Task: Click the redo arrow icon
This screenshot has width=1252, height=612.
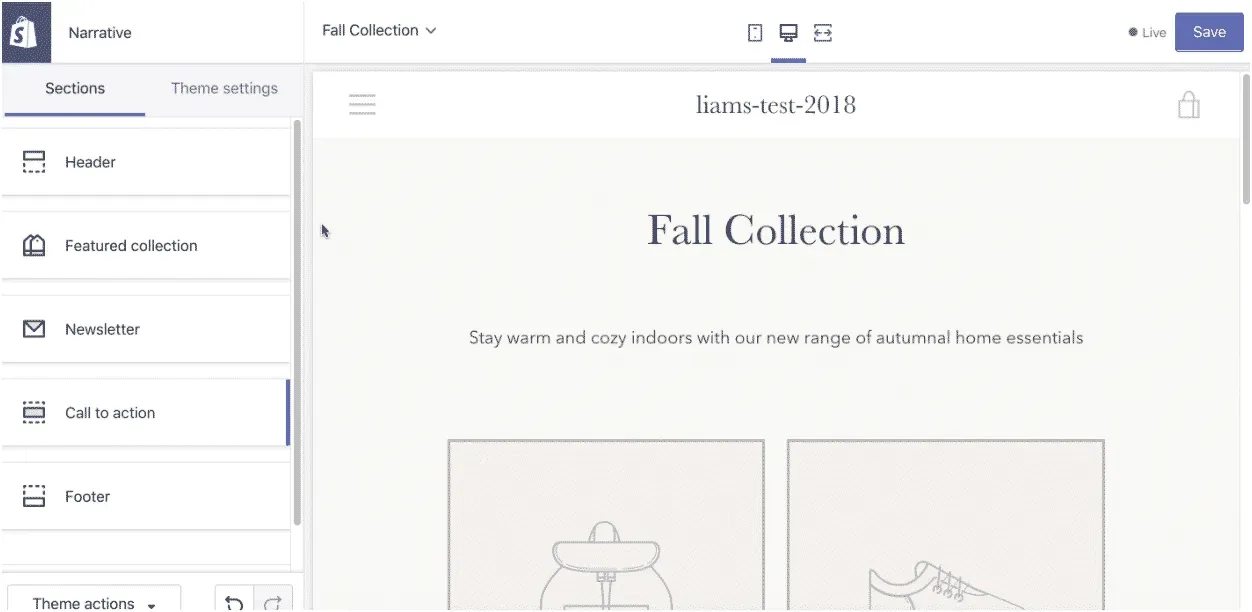Action: pos(272,601)
